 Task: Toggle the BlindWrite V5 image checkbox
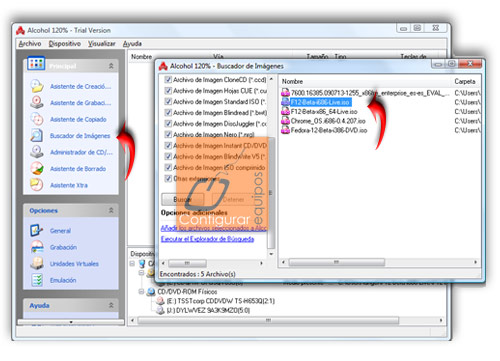[x=168, y=157]
